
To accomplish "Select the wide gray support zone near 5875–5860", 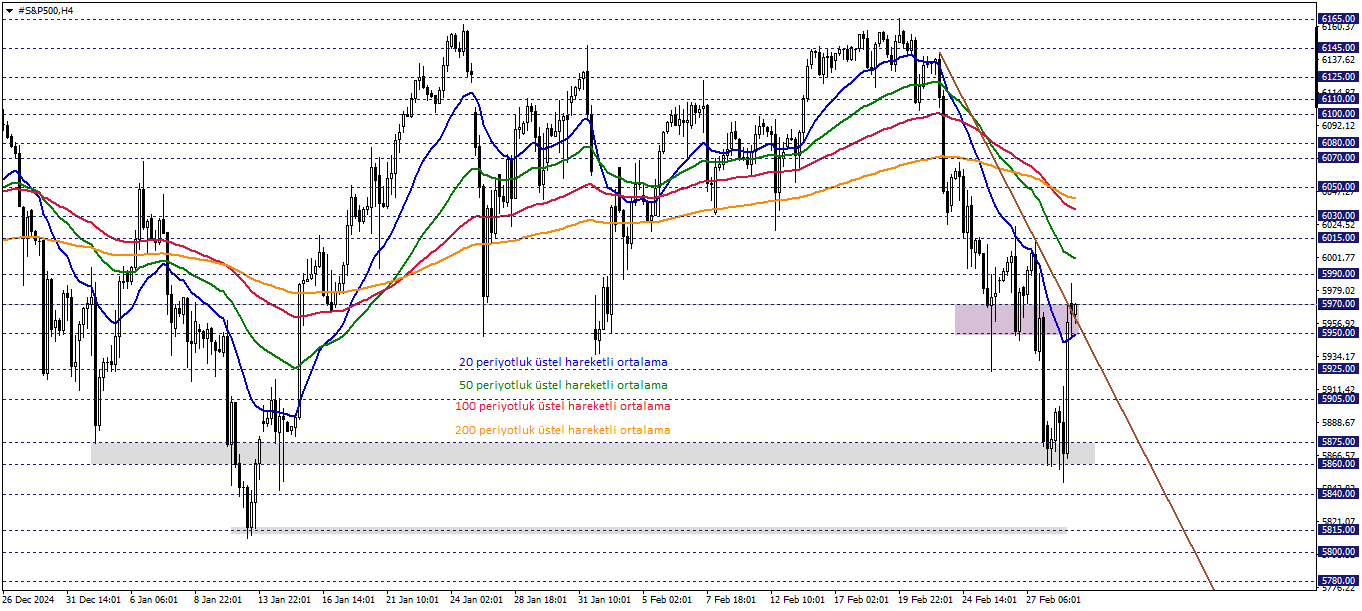I will (x=593, y=453).
